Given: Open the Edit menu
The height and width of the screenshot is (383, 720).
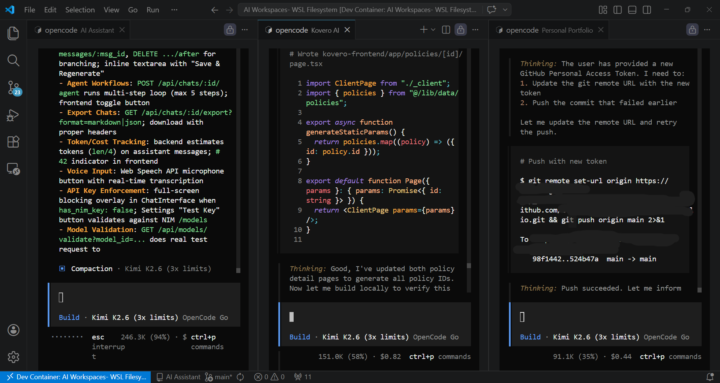Looking at the screenshot, I should pyautogui.click(x=50, y=10).
